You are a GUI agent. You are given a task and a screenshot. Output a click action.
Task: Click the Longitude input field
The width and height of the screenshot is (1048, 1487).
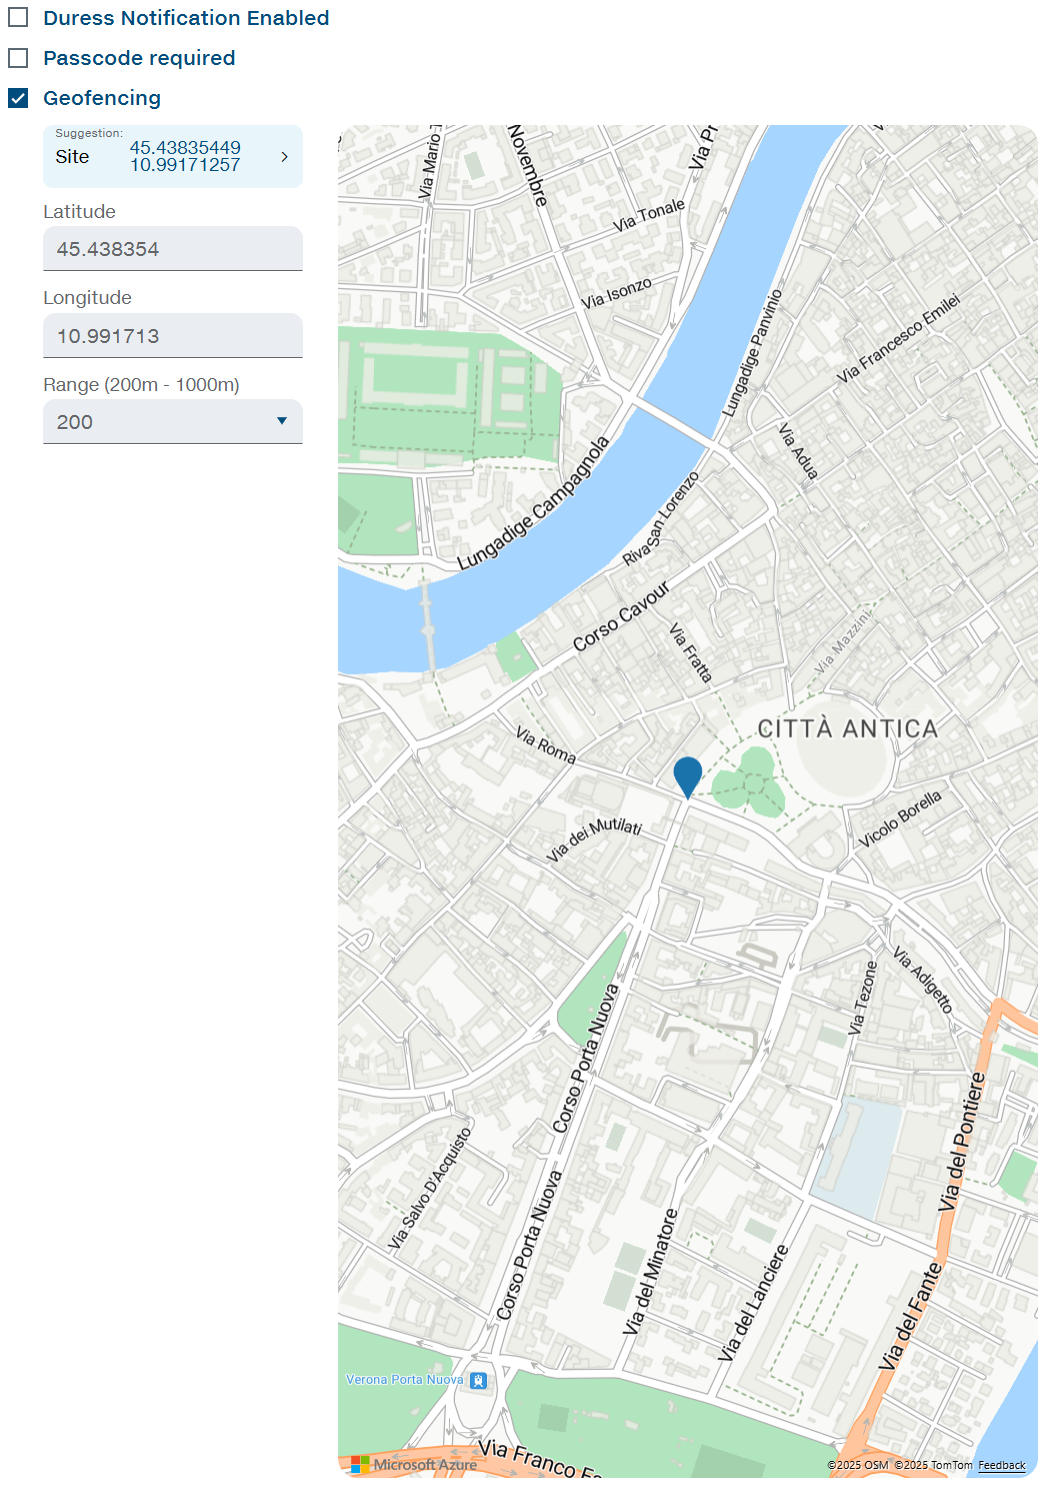[172, 336]
